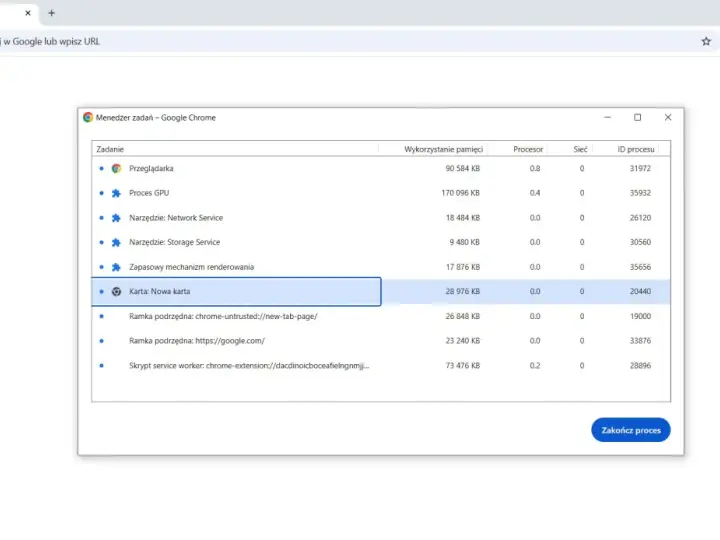Click the process ID 35656
Viewport: 720px width, 540px height.
(640, 267)
